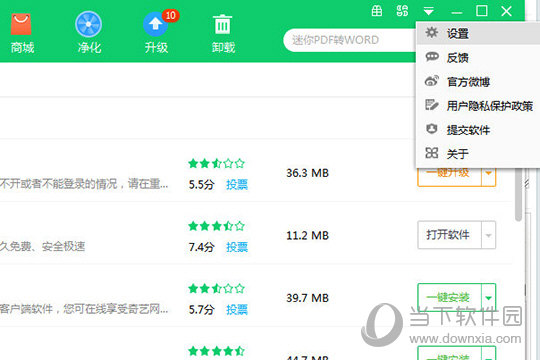Open the 商城 store tab

(22, 33)
